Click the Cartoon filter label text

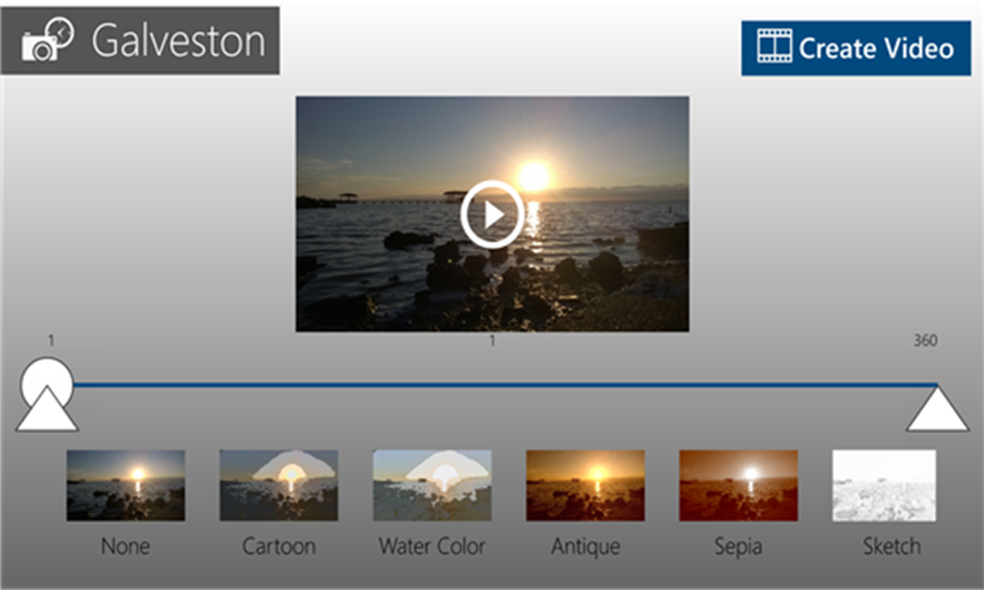click(x=279, y=546)
